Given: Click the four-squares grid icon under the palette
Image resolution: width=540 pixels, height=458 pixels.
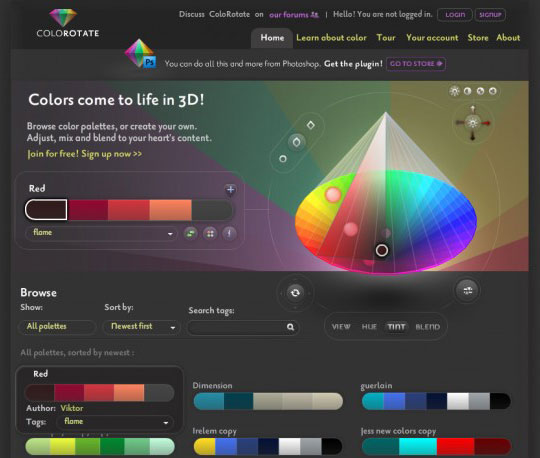Looking at the screenshot, I should click(x=210, y=234).
